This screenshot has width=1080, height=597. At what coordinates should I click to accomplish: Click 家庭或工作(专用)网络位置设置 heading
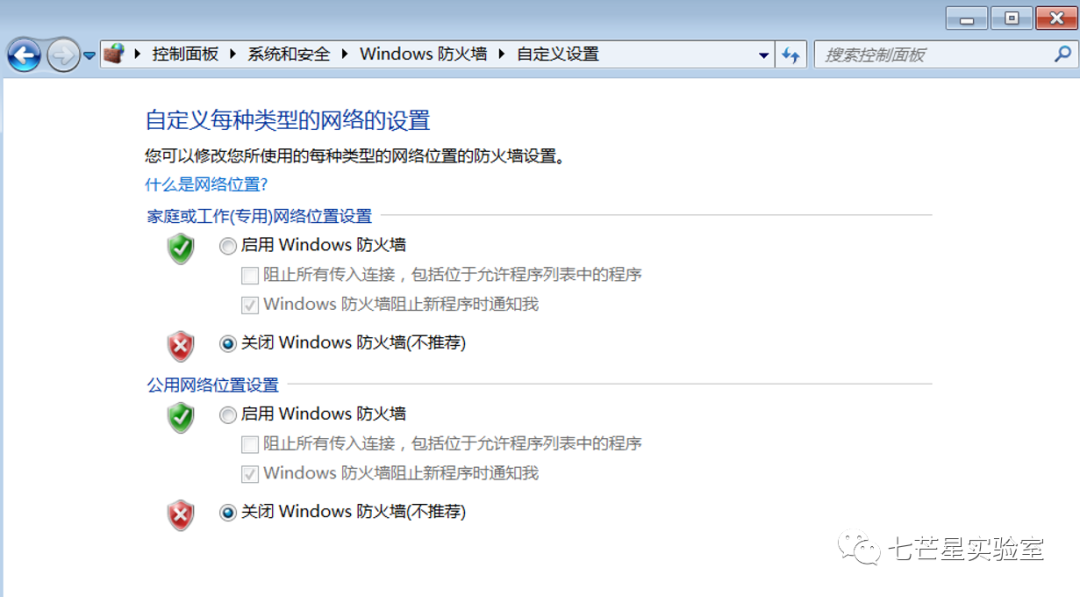coord(259,216)
